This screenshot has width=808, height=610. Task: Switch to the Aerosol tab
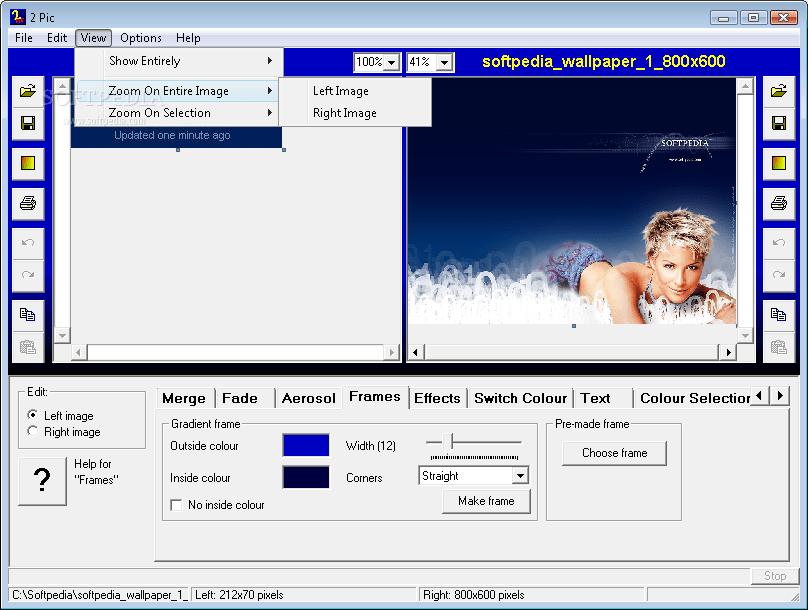pos(309,398)
